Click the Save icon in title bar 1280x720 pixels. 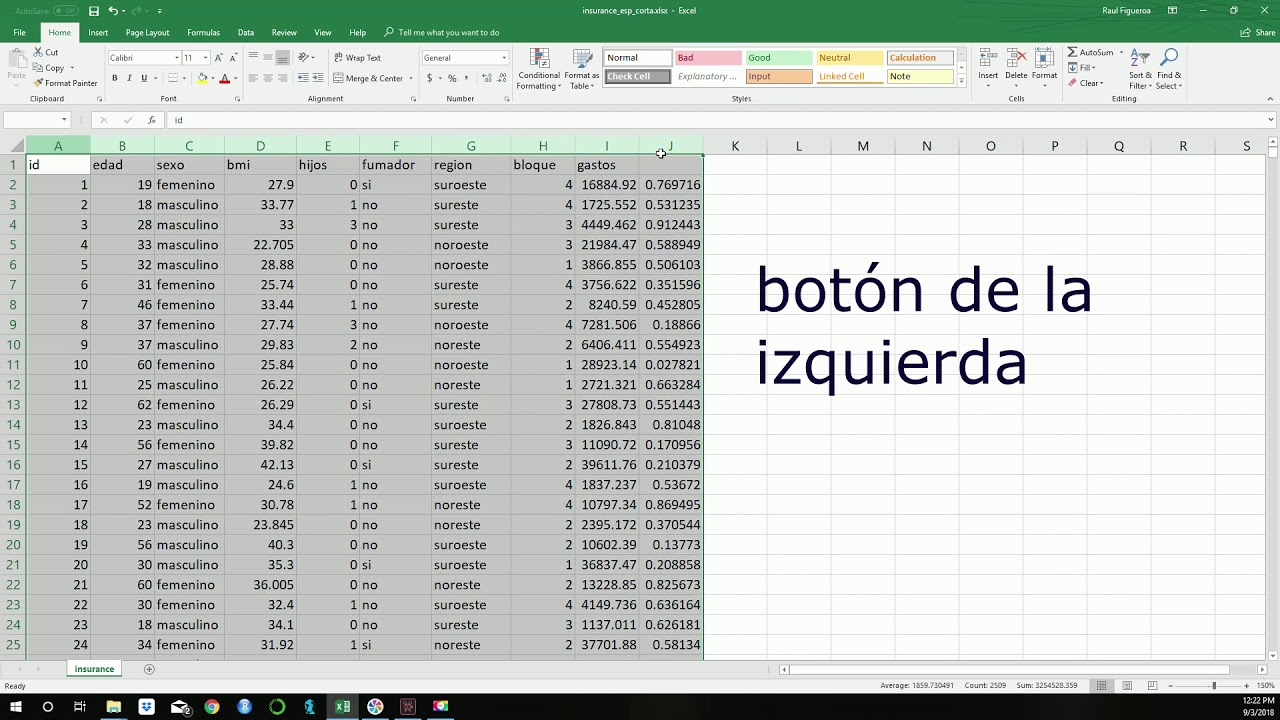pyautogui.click(x=94, y=11)
